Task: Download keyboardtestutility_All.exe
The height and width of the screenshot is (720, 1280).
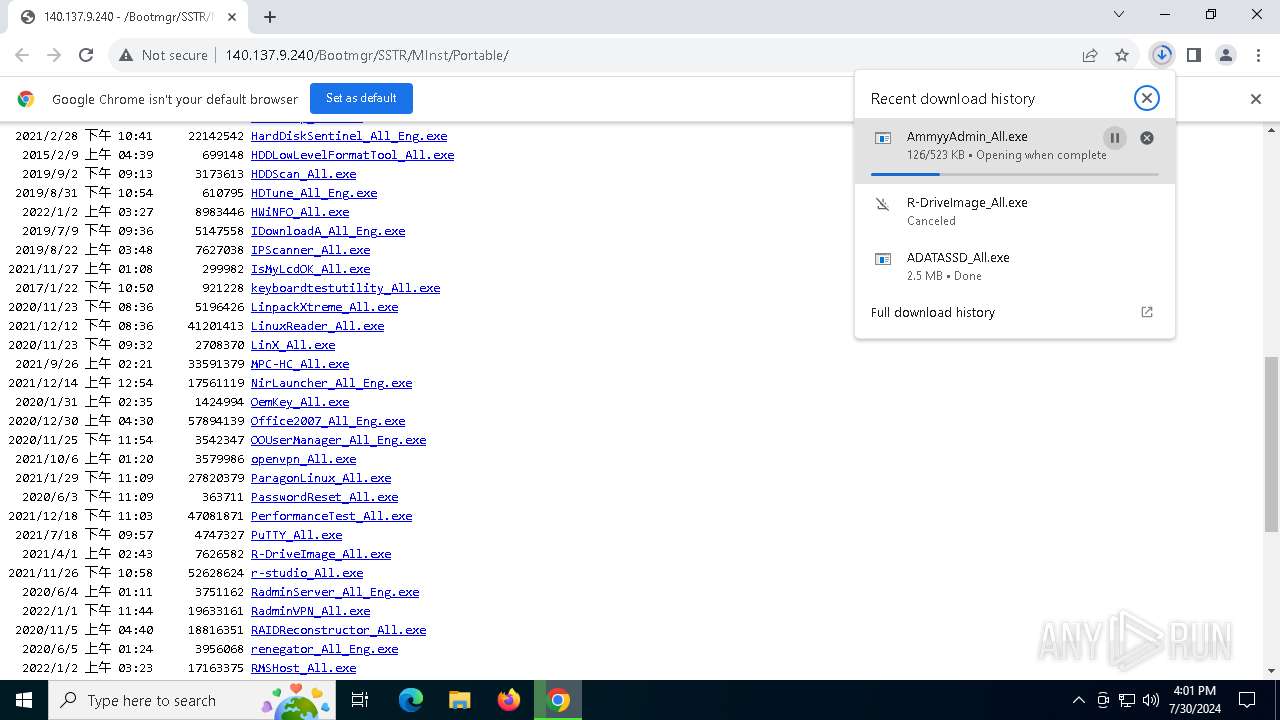Action: [345, 288]
